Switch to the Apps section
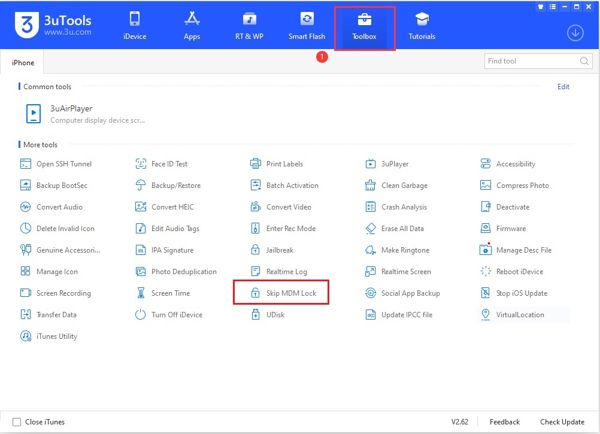The height and width of the screenshot is (434, 600). tap(192, 26)
